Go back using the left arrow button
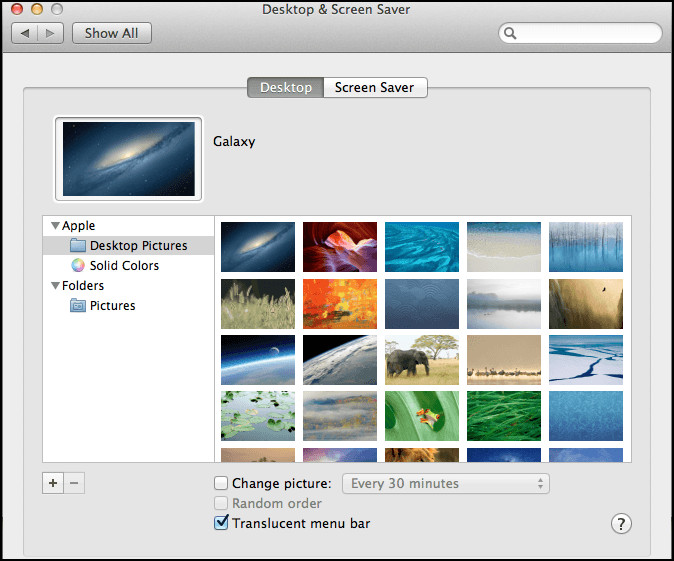 (x=25, y=33)
